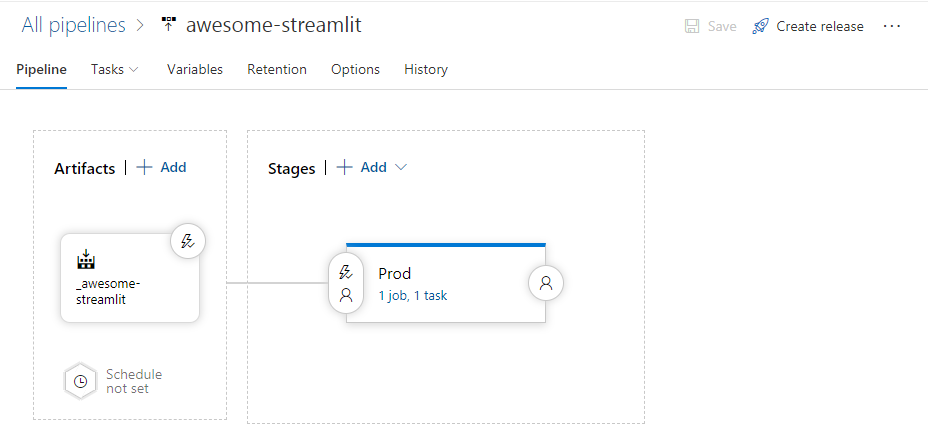Click the release pipeline icon beside awesome-streamlit
Viewport: 928px width, 433px height.
(x=168, y=25)
